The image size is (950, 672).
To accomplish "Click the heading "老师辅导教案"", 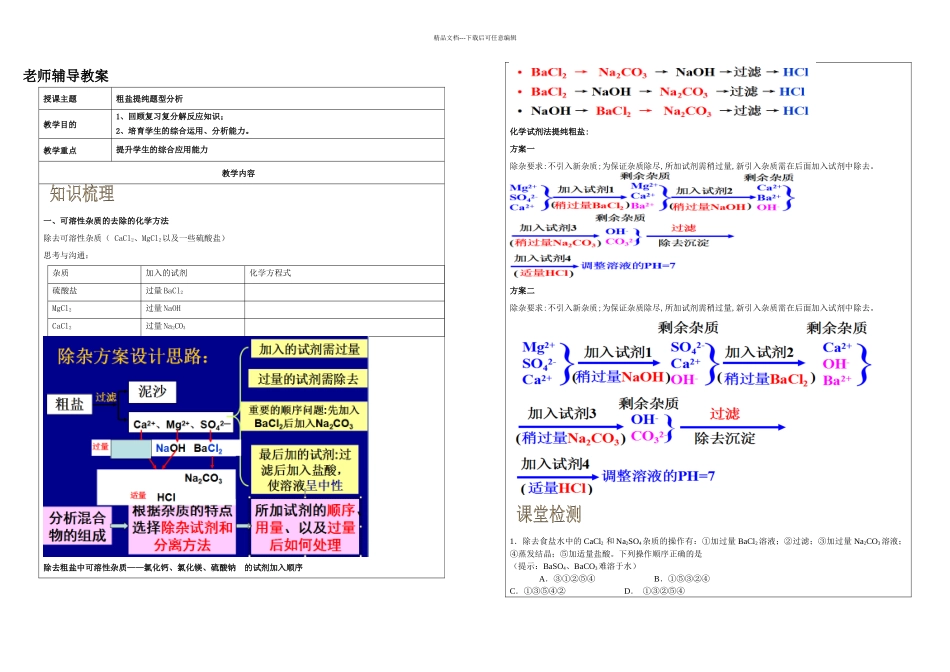I will (x=65, y=76).
